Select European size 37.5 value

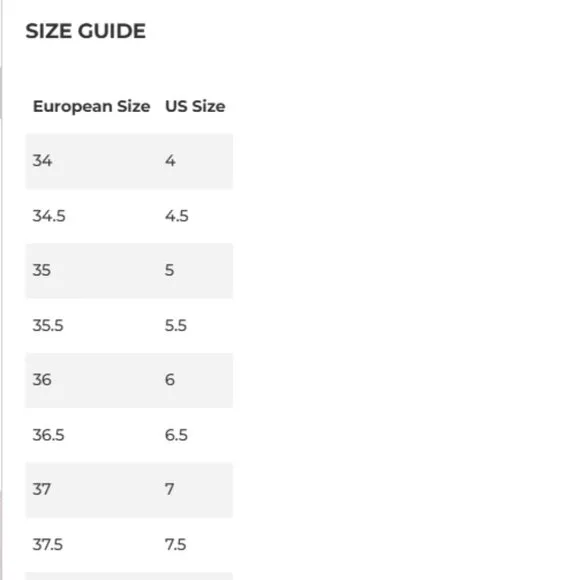(47, 544)
